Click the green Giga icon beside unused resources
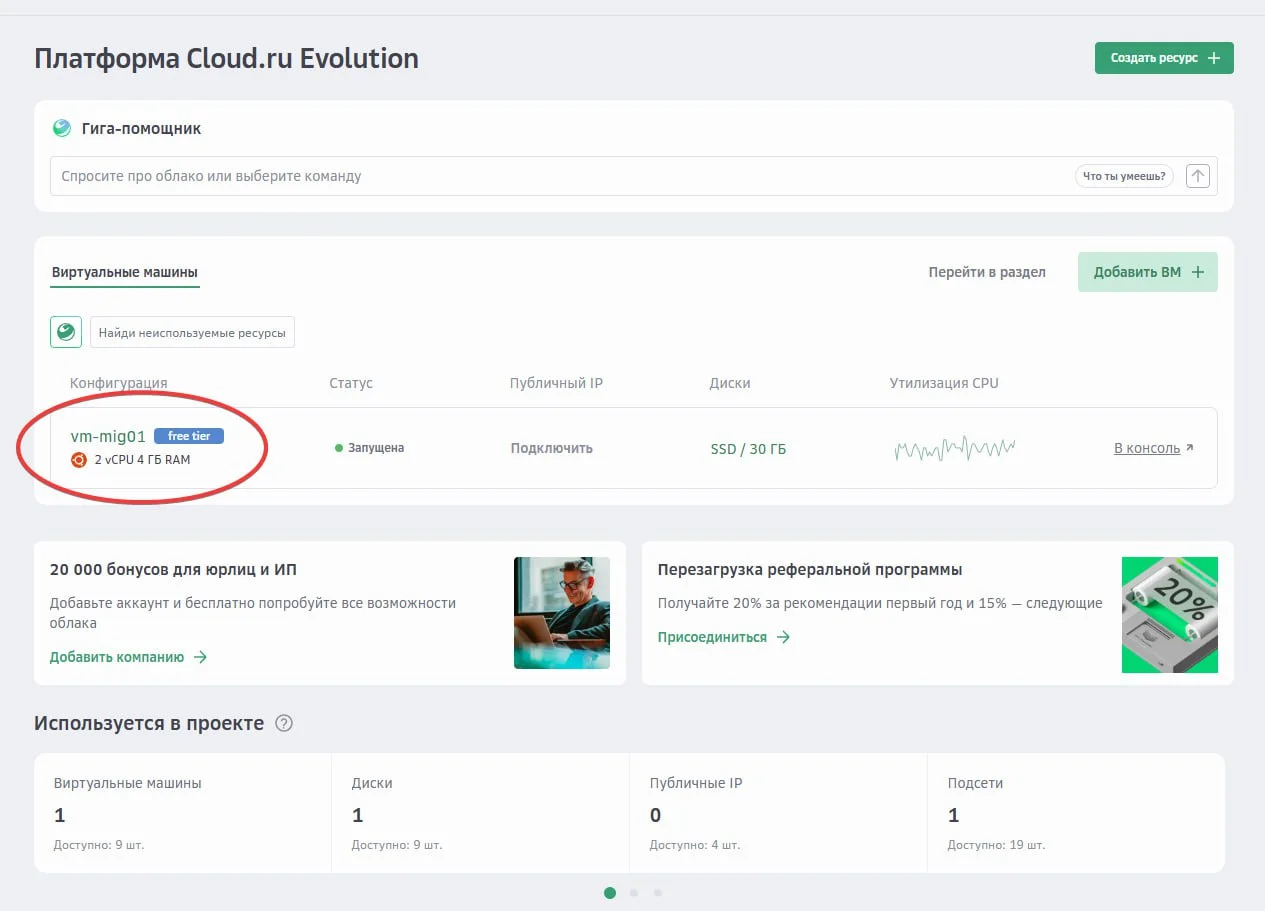 66,332
